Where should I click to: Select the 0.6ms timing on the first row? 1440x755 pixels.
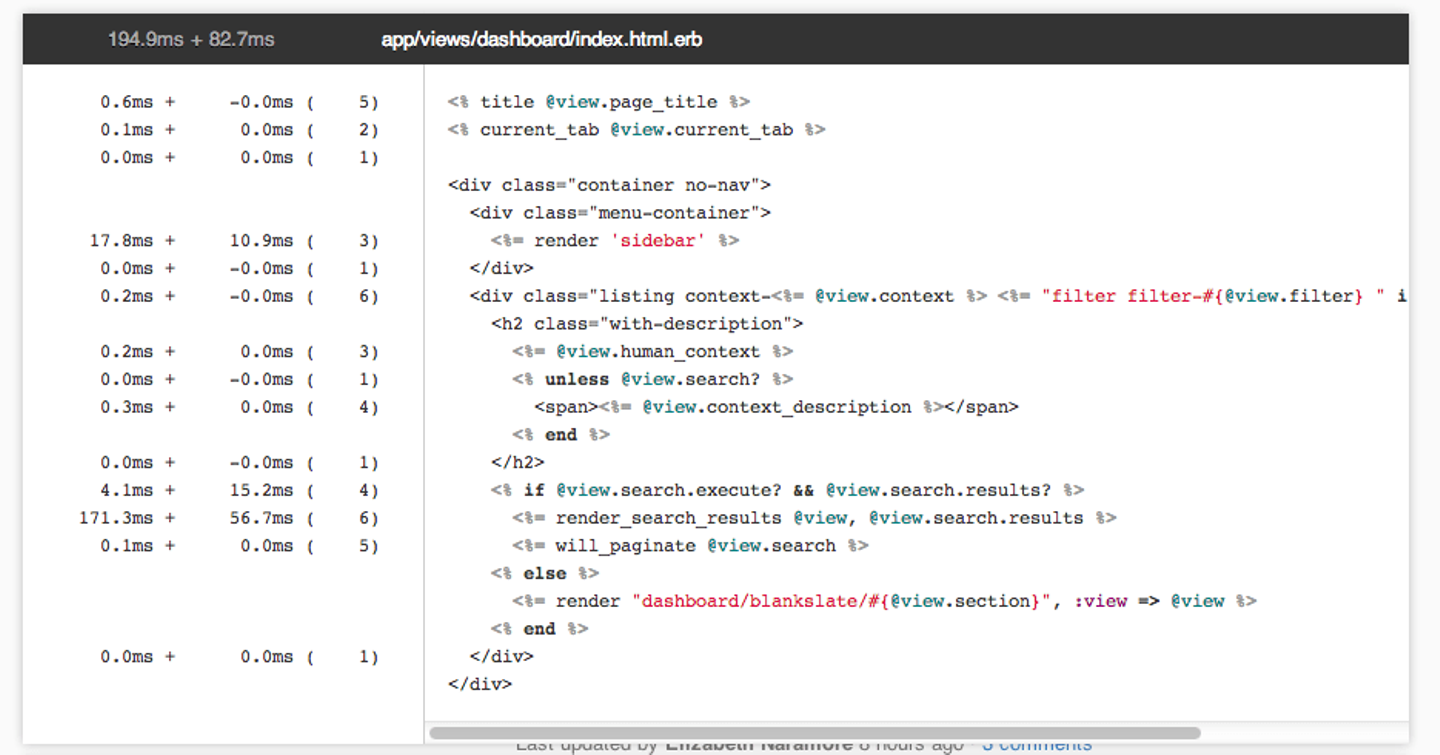[126, 102]
